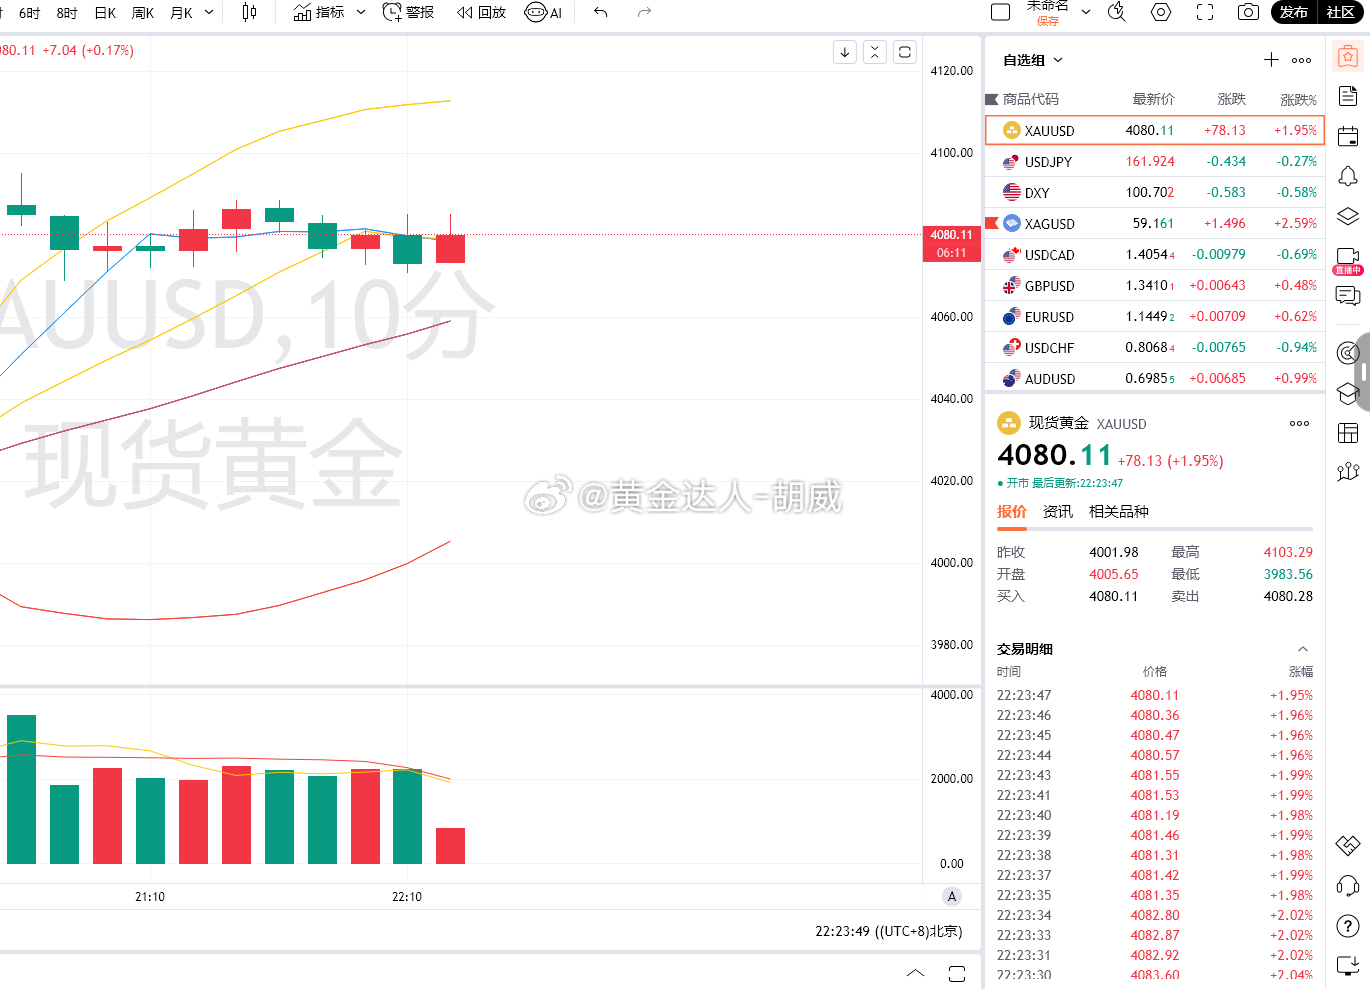Open the education graduation cap icon

click(x=1348, y=393)
